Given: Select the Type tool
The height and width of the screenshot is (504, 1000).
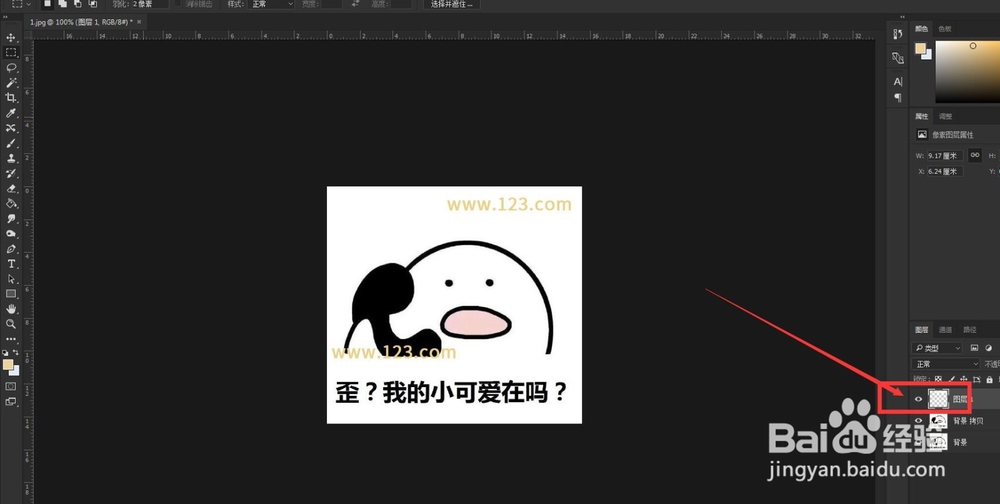Looking at the screenshot, I should 11,264.
